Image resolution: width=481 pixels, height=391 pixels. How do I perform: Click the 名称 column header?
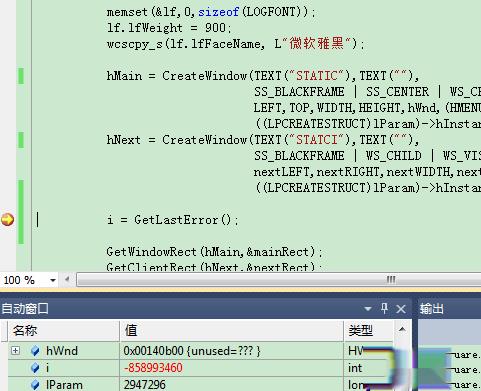(x=63, y=331)
